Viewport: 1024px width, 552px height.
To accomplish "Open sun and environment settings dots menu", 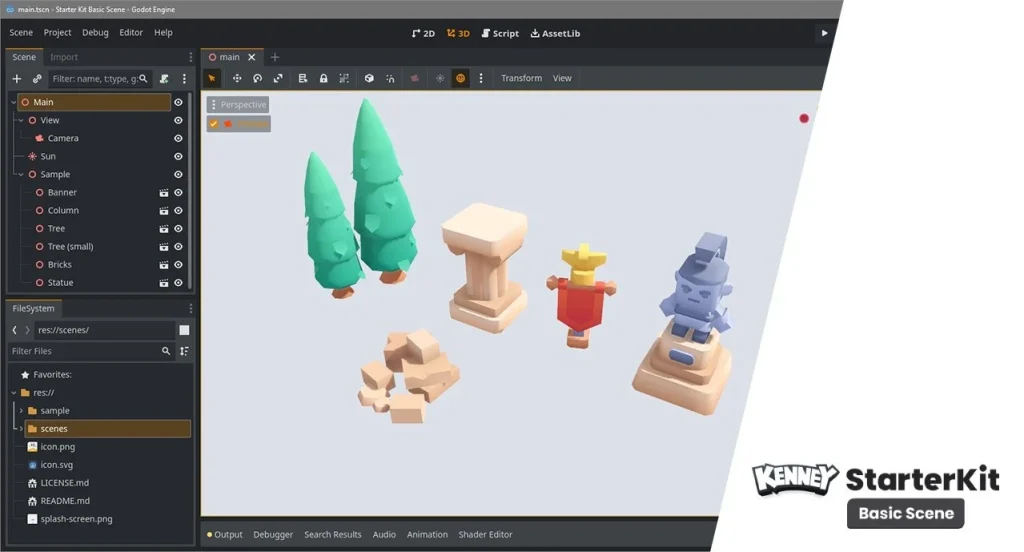I will tap(481, 78).
